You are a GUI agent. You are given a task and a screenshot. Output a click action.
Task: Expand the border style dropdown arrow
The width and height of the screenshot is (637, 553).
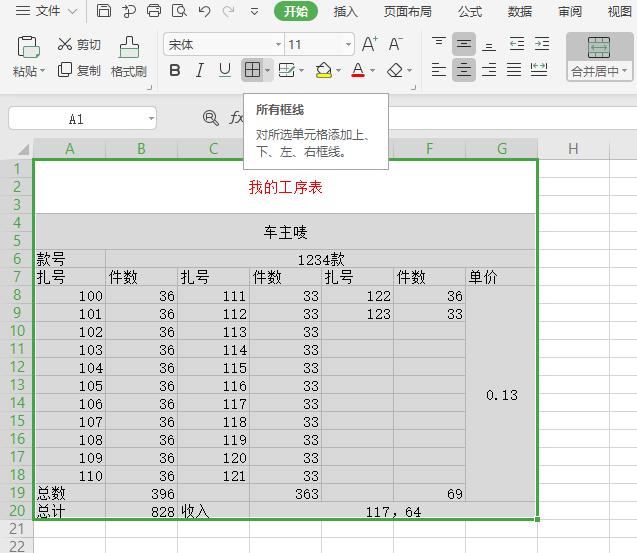tap(267, 70)
